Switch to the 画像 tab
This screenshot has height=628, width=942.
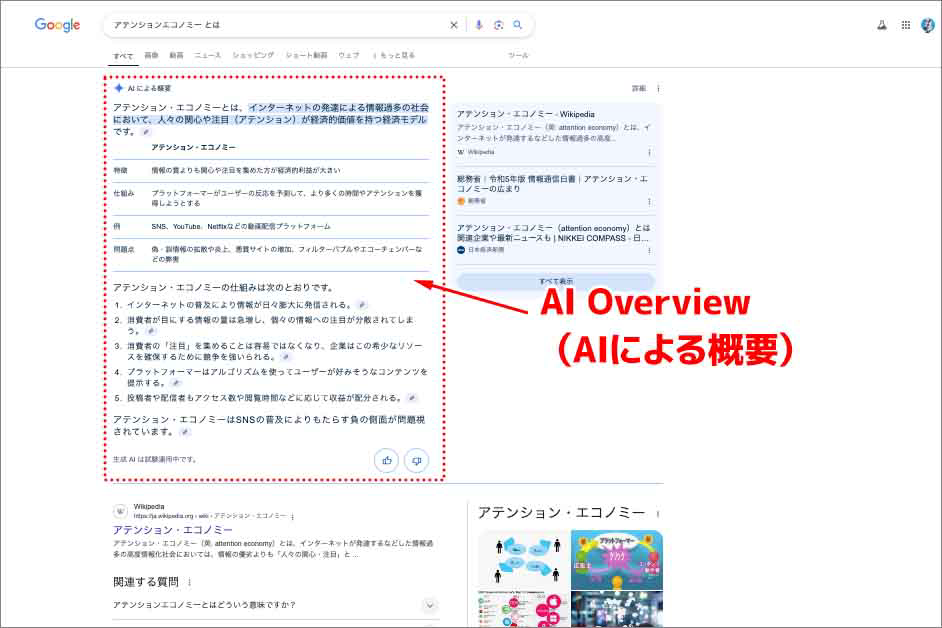tap(151, 55)
